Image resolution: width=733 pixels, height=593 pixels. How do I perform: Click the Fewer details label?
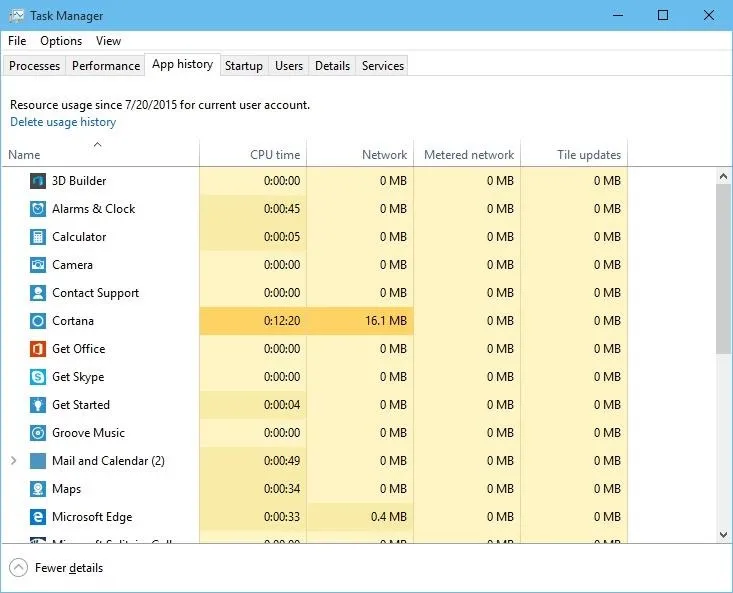point(69,568)
